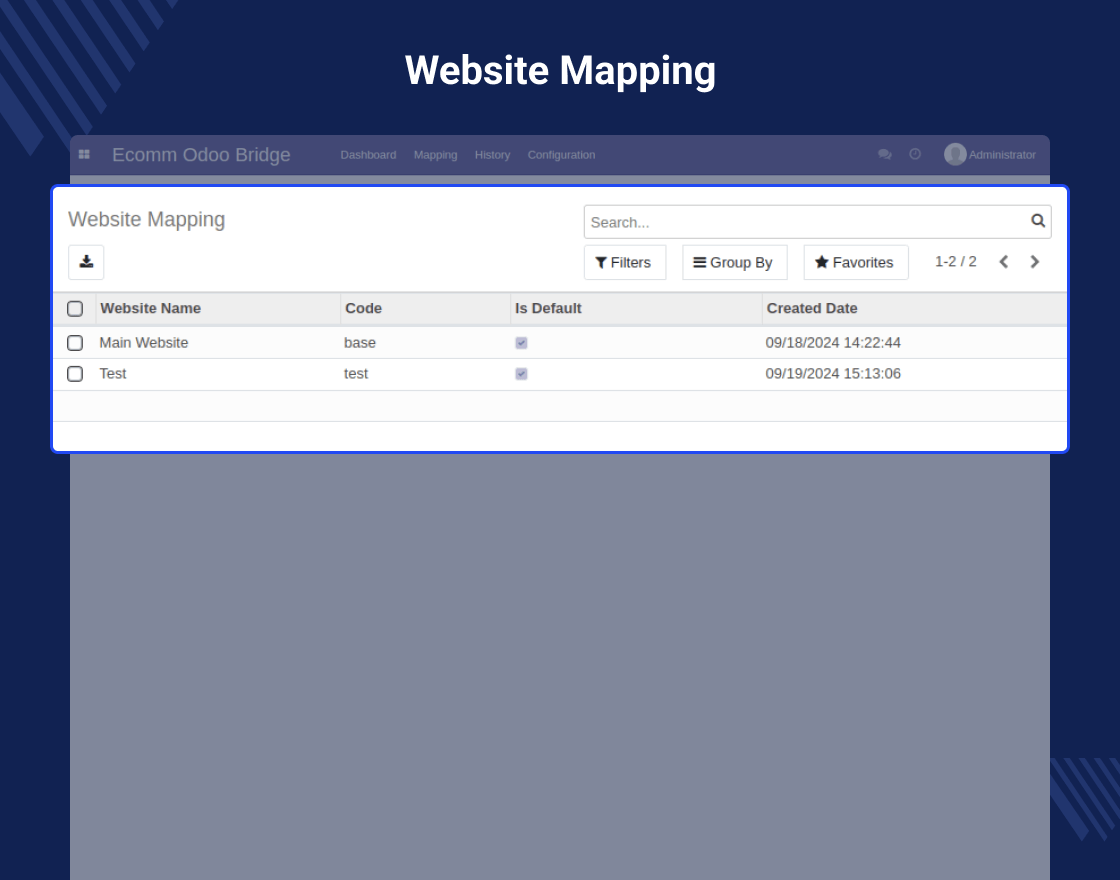Viewport: 1120px width, 880px height.
Task: Open the activities clock icon
Action: tap(915, 154)
